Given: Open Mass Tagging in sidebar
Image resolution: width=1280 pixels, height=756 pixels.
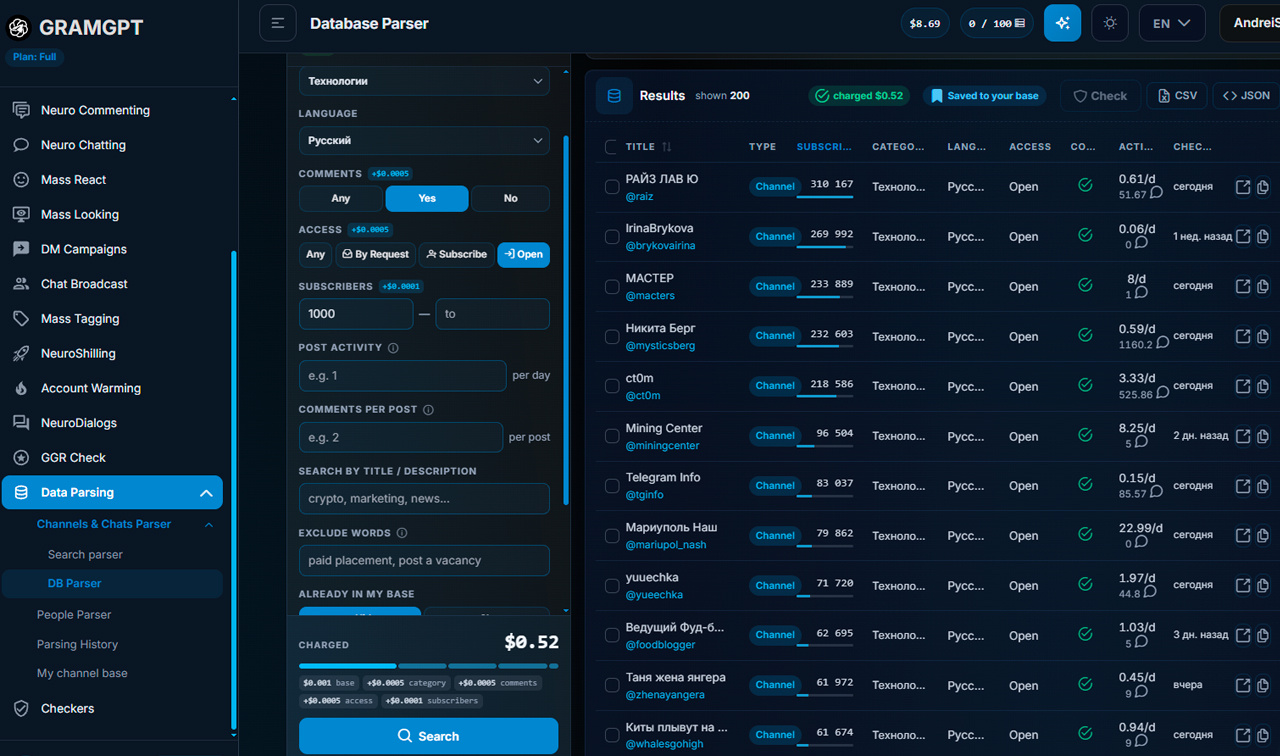Looking at the screenshot, I should click(80, 319).
